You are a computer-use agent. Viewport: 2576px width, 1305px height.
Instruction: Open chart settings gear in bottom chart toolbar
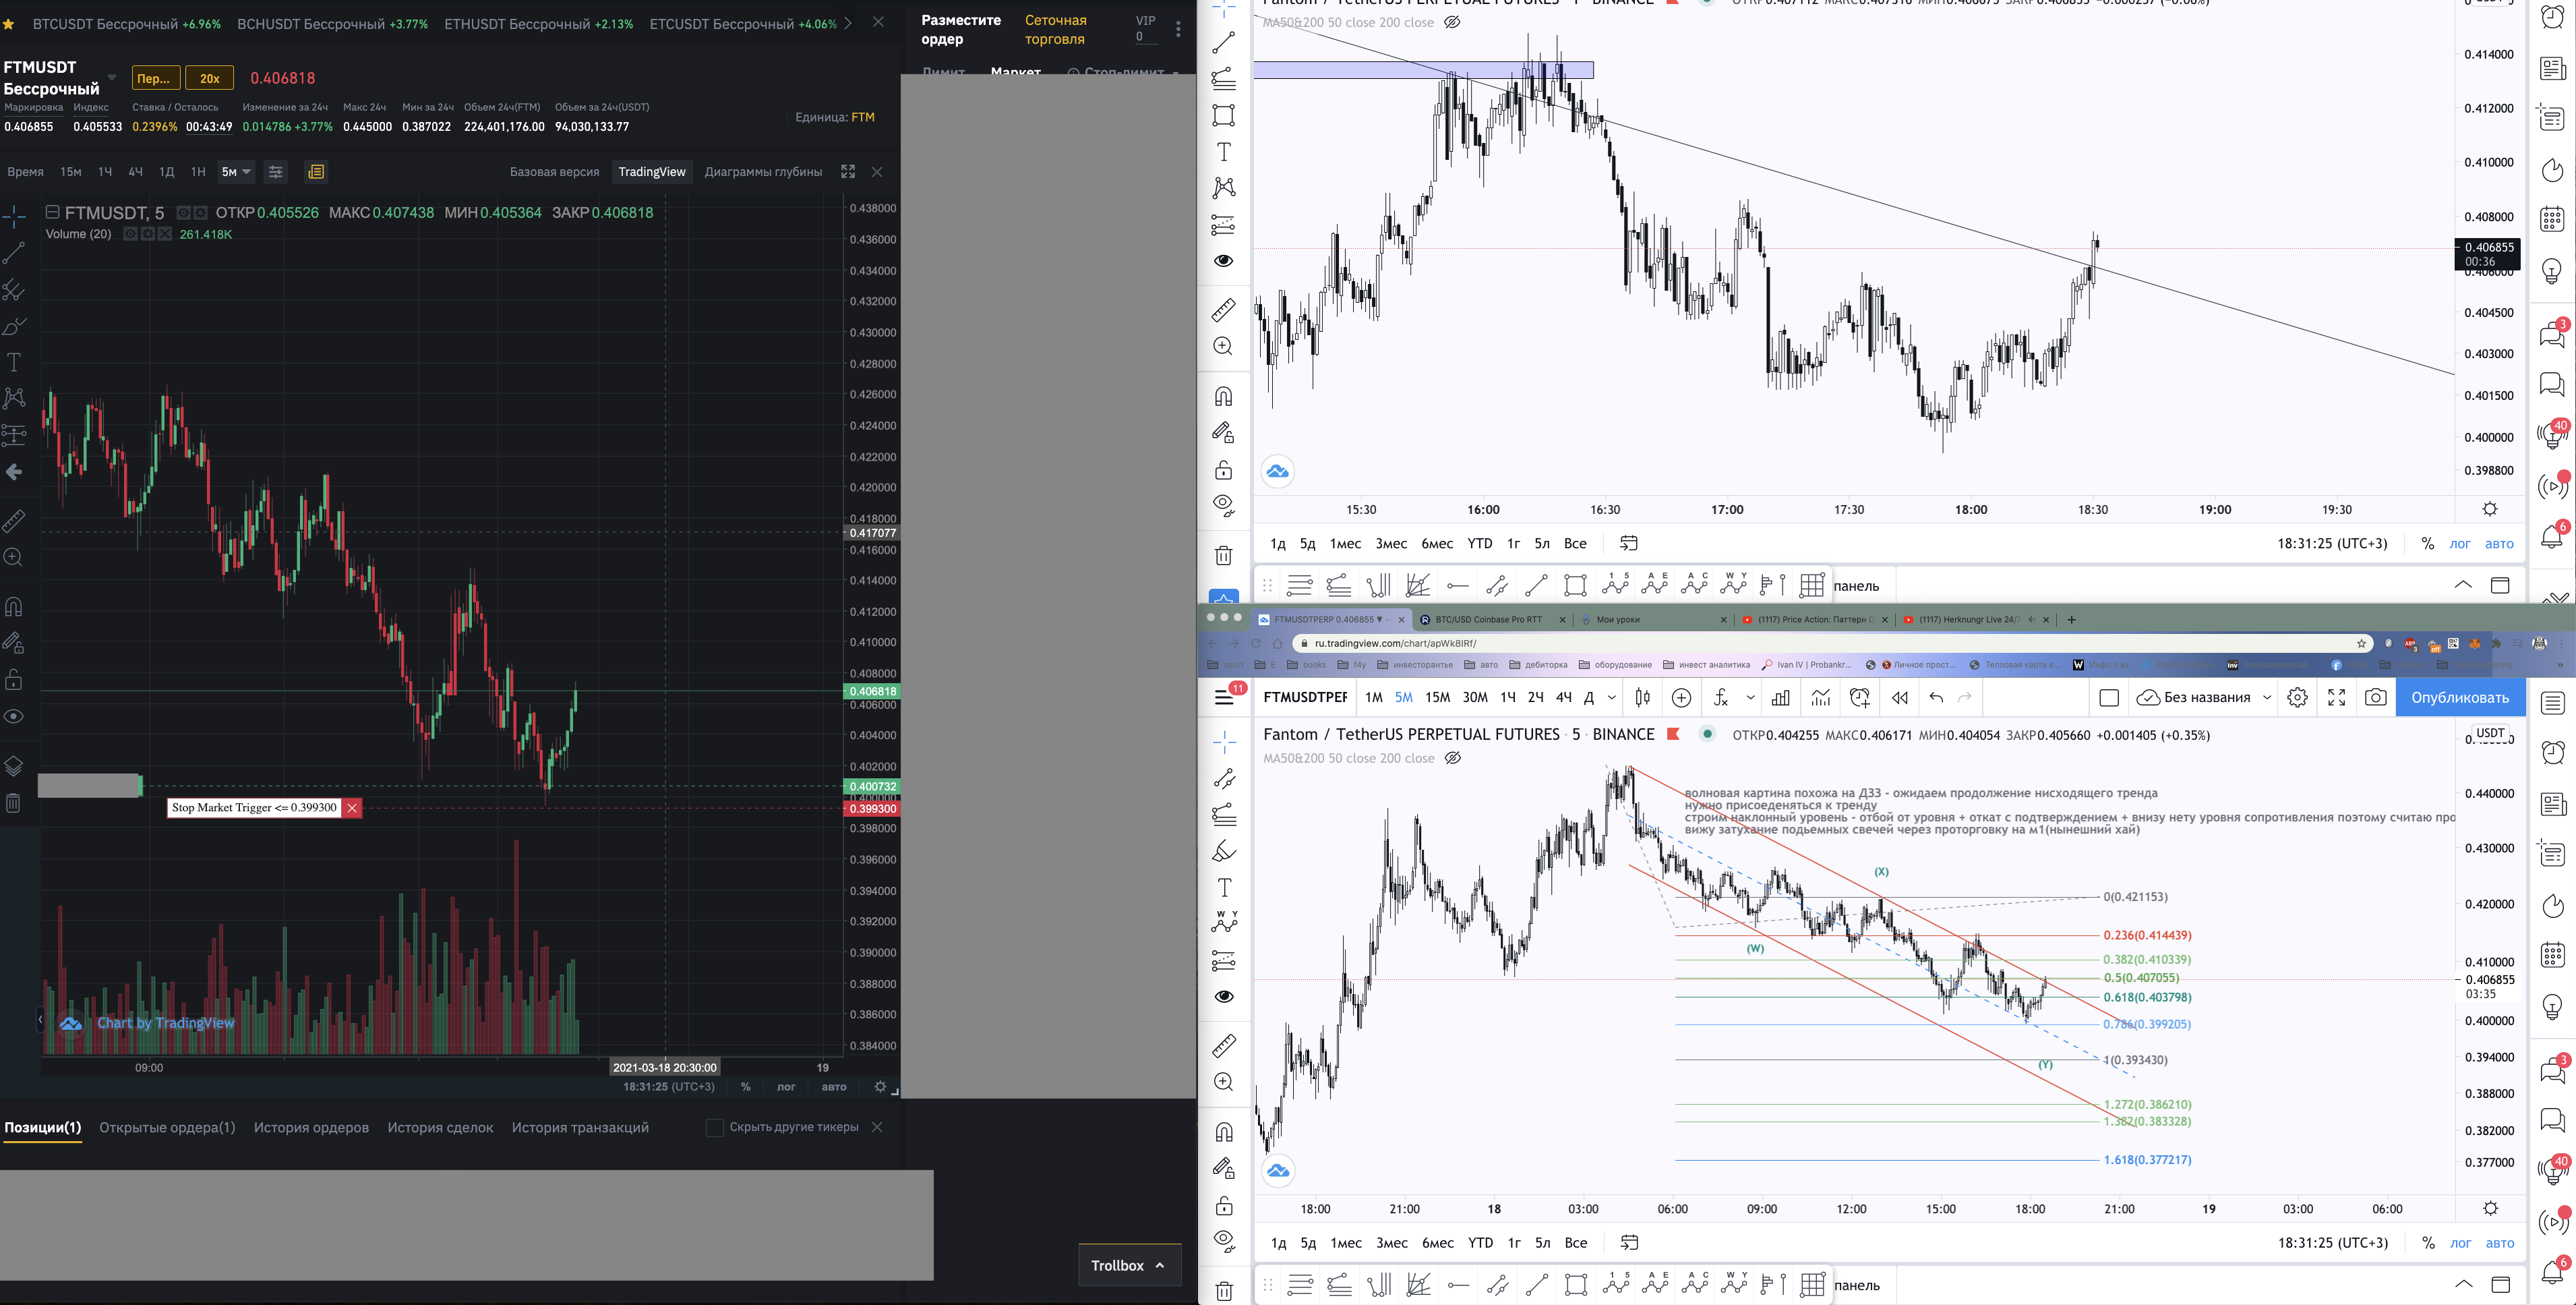2297,698
